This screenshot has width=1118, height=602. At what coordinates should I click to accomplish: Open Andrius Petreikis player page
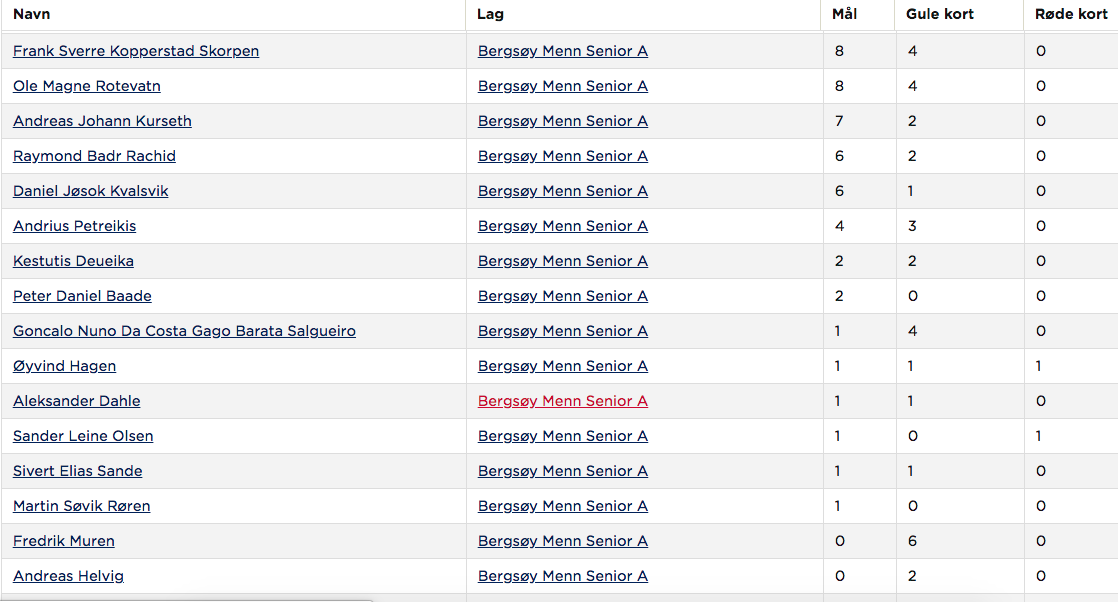pos(74,225)
